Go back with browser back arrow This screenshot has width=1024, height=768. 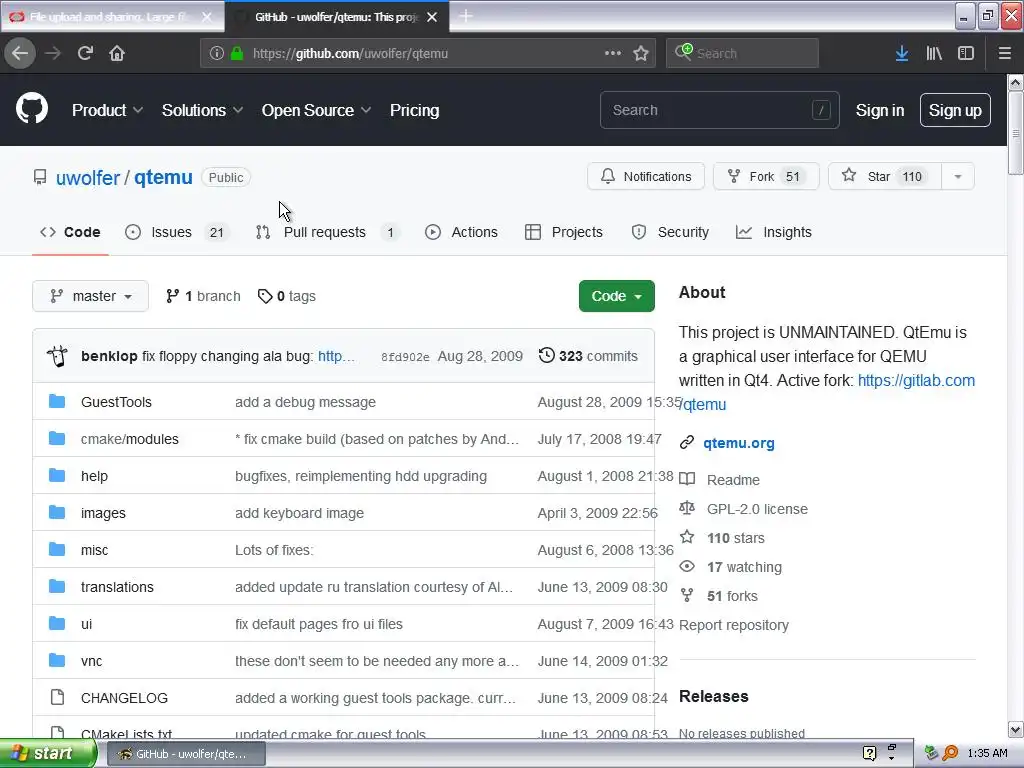pos(20,53)
